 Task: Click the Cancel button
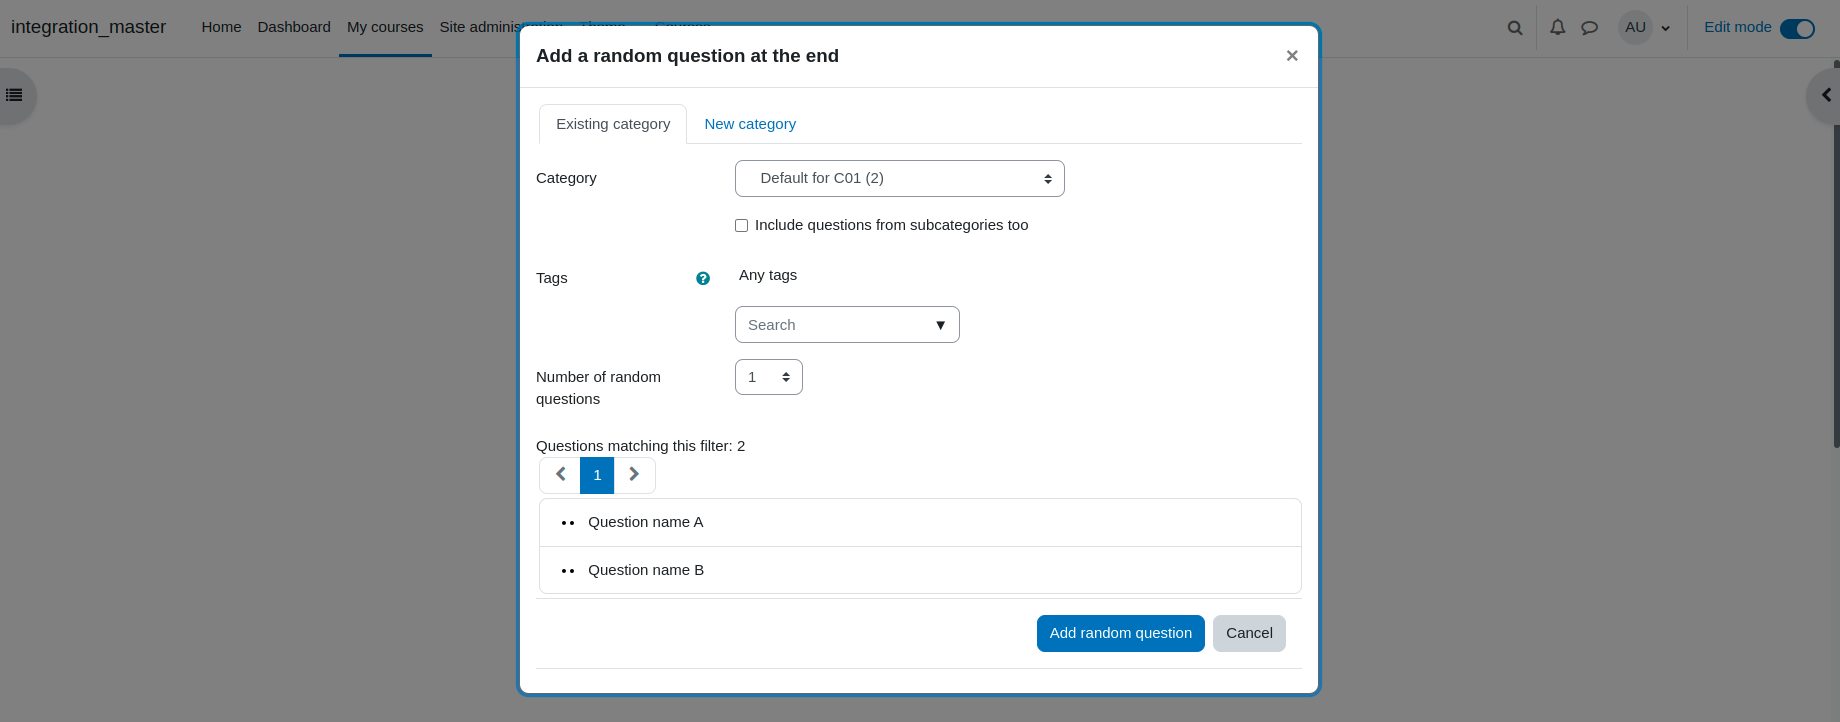click(1249, 633)
